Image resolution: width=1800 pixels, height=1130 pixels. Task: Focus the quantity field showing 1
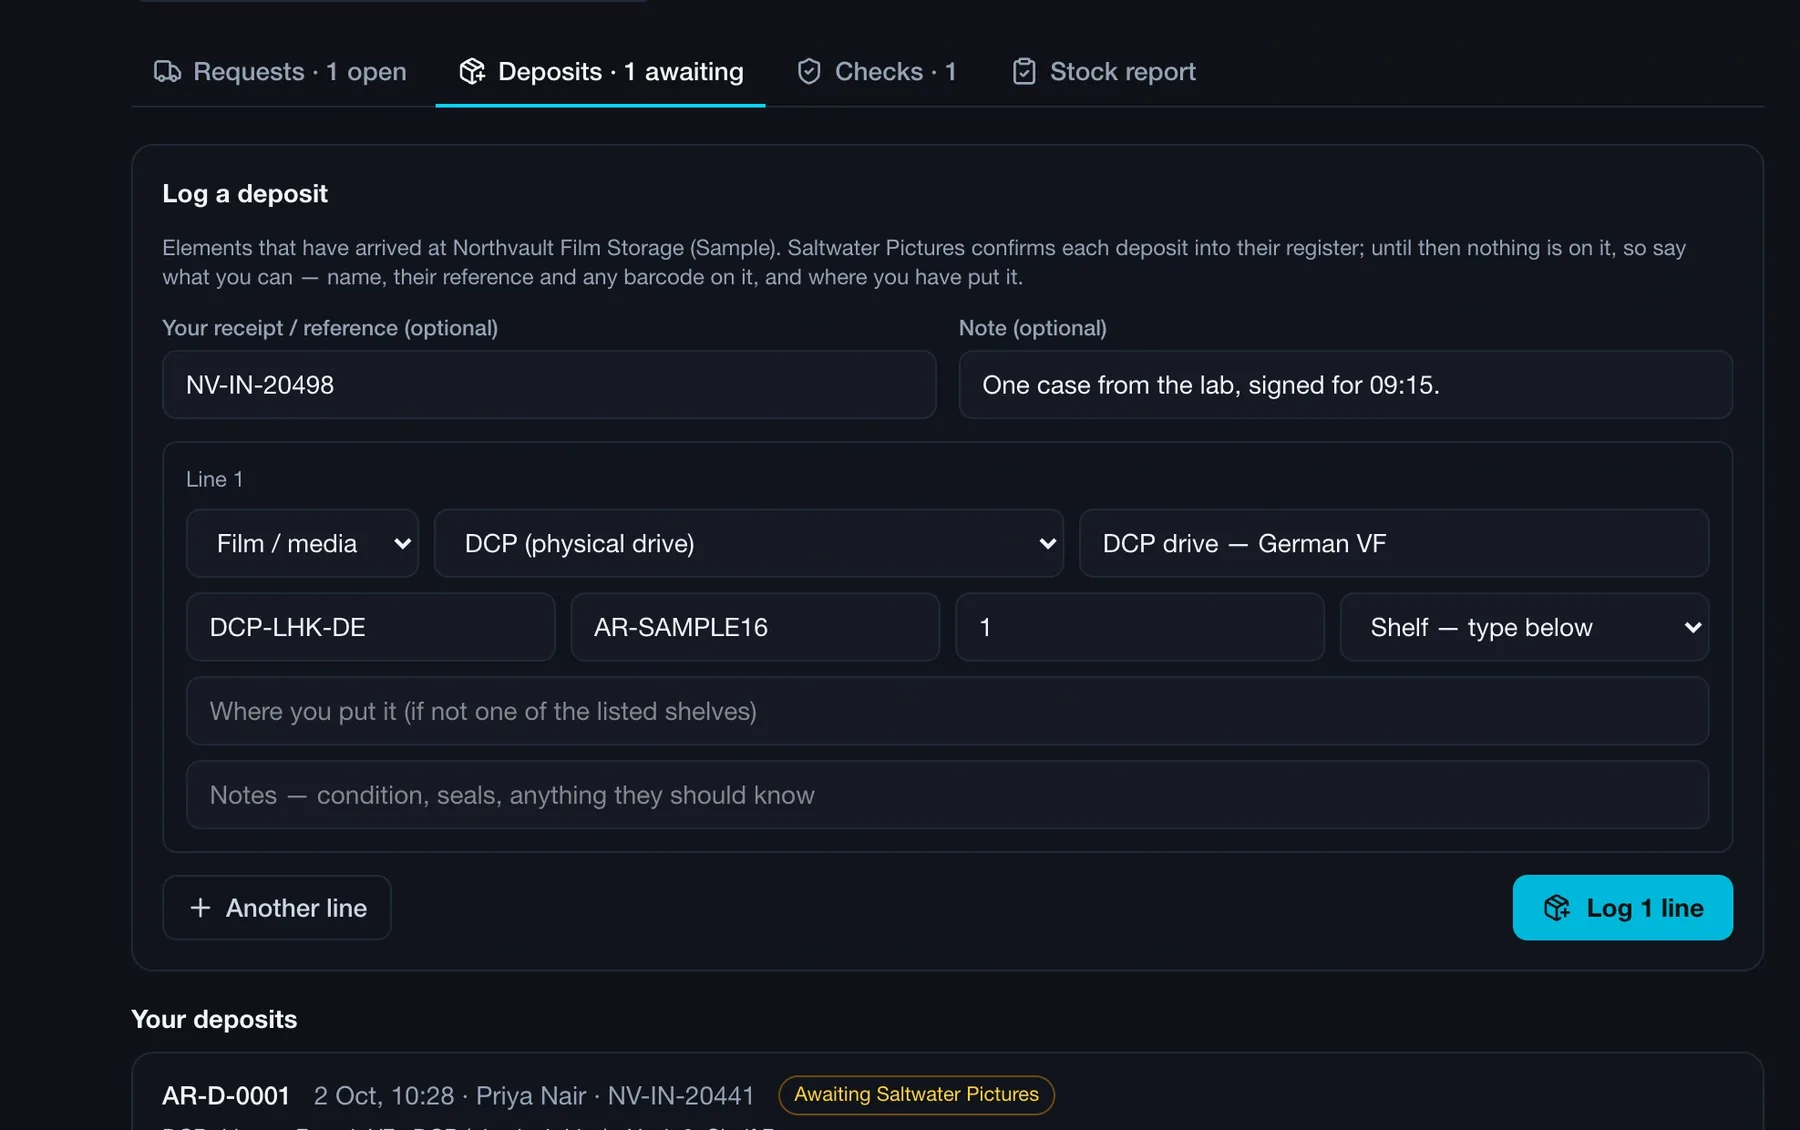tap(1140, 628)
